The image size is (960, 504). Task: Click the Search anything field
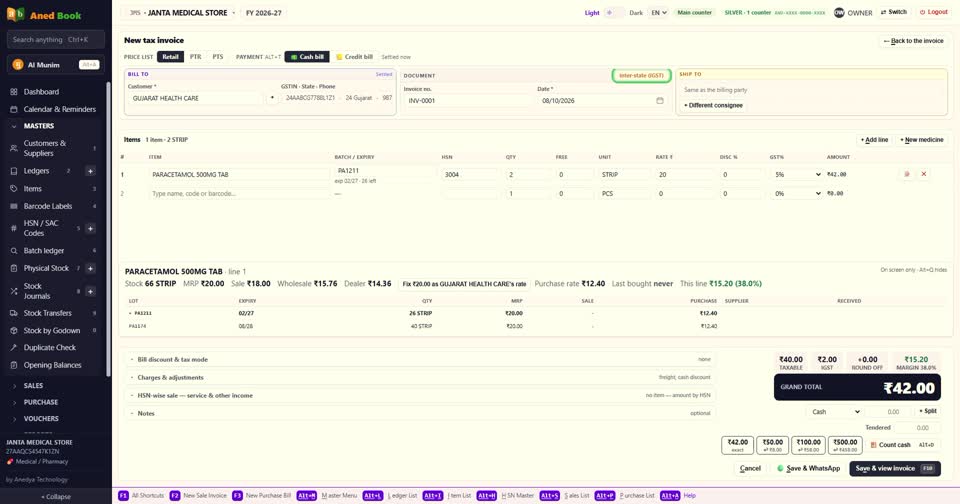(56, 40)
